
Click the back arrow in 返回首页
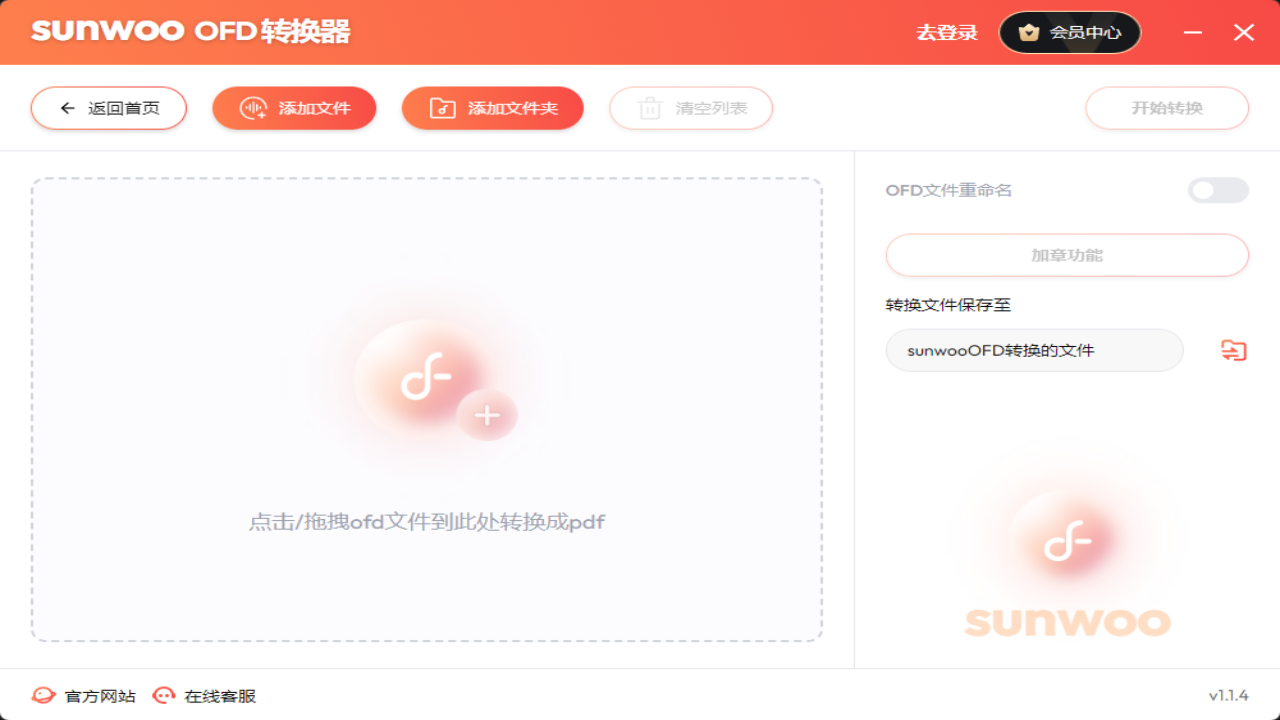[67, 107]
